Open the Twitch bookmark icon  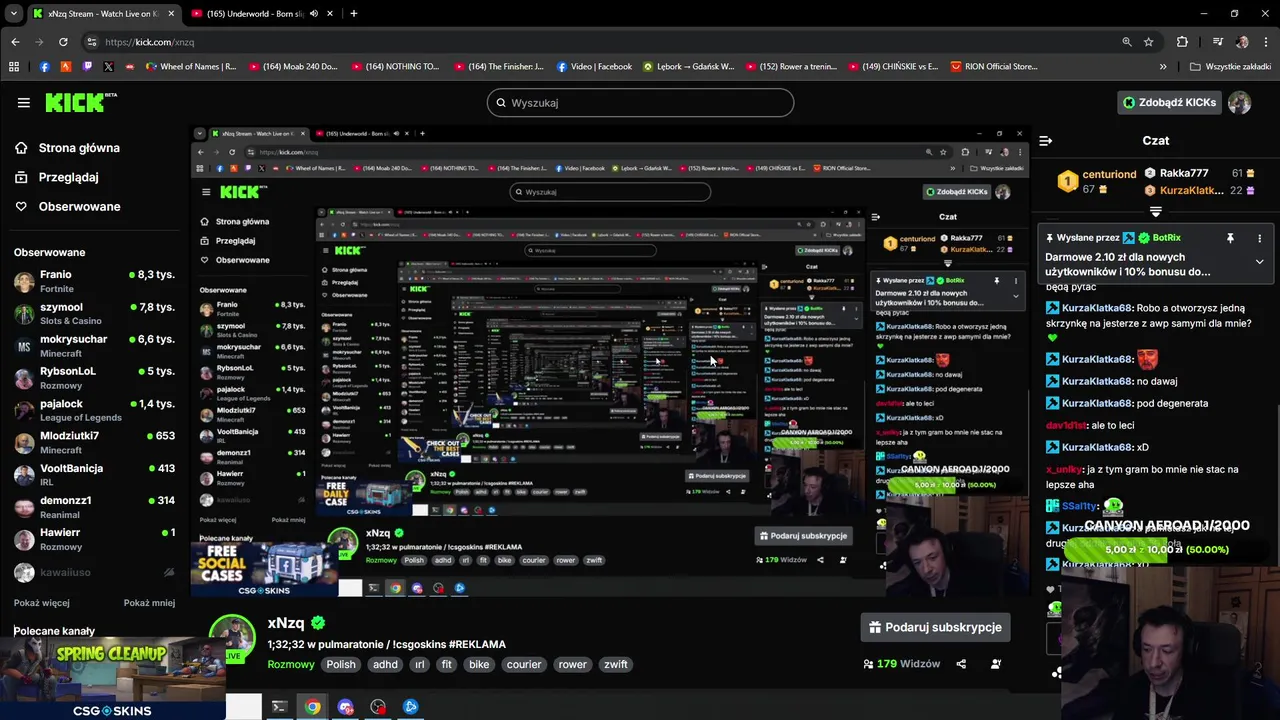(87, 67)
